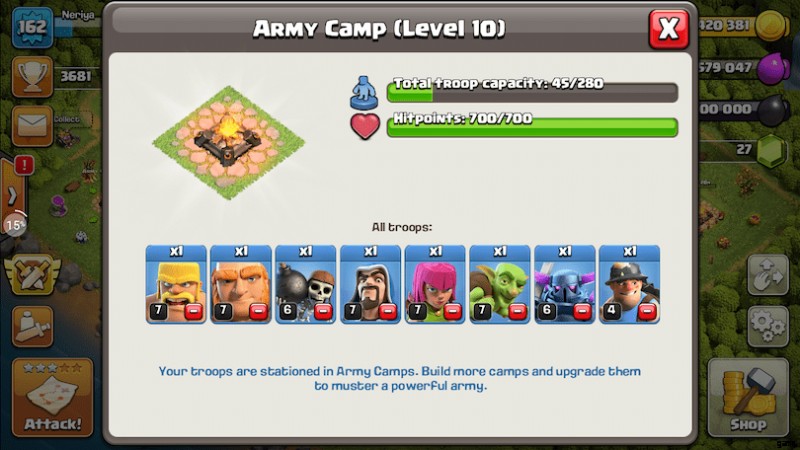
Task: Open the mail inbox envelope icon
Action: click(32, 126)
